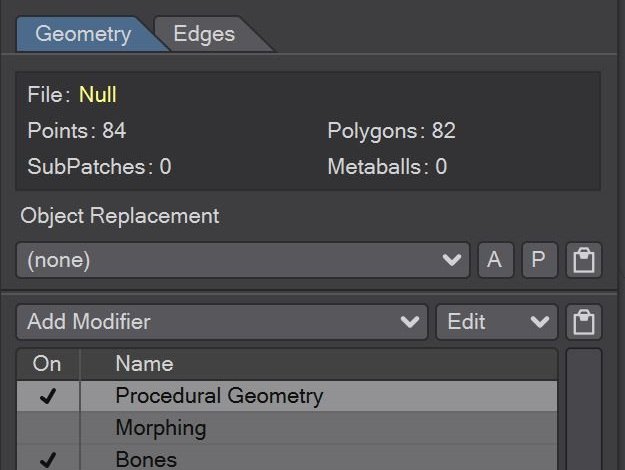Viewport: 625px width, 470px height.
Task: Open the Add Modifier dropdown
Action: coord(222,322)
